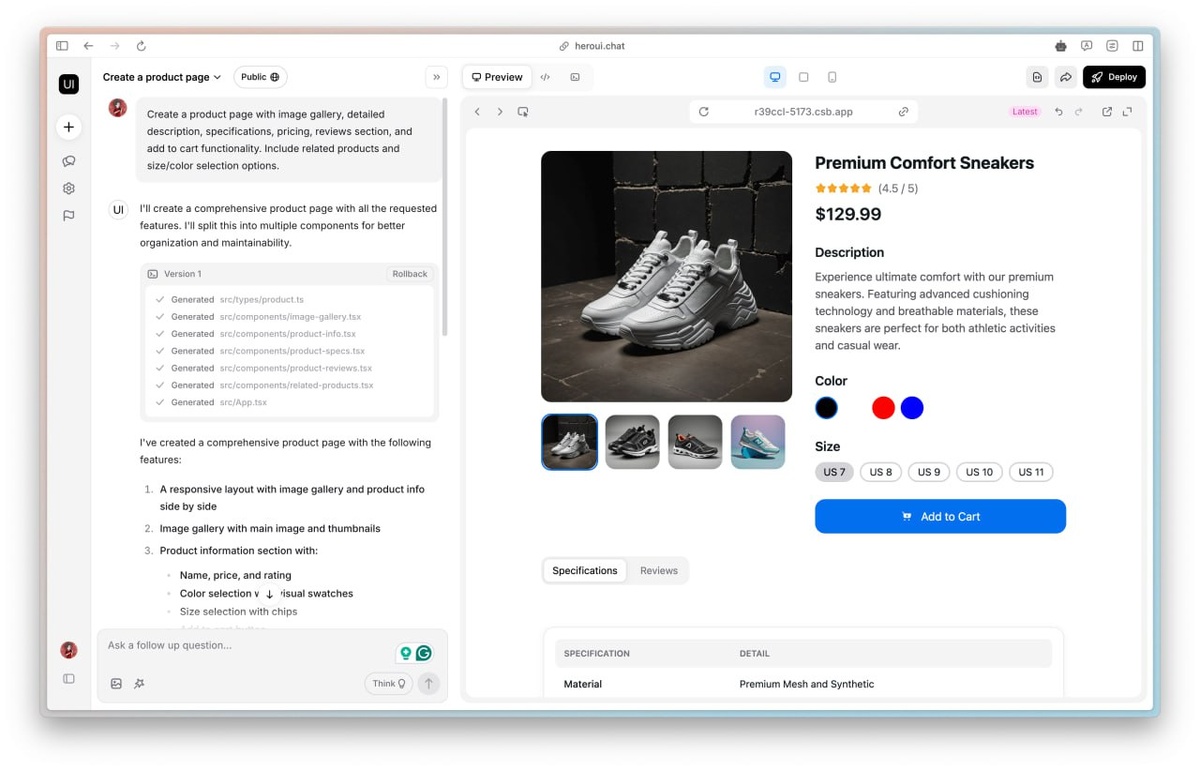Image resolution: width=1200 pixels, height=770 pixels.
Task: Share the project with arrow icon
Action: (x=1066, y=77)
